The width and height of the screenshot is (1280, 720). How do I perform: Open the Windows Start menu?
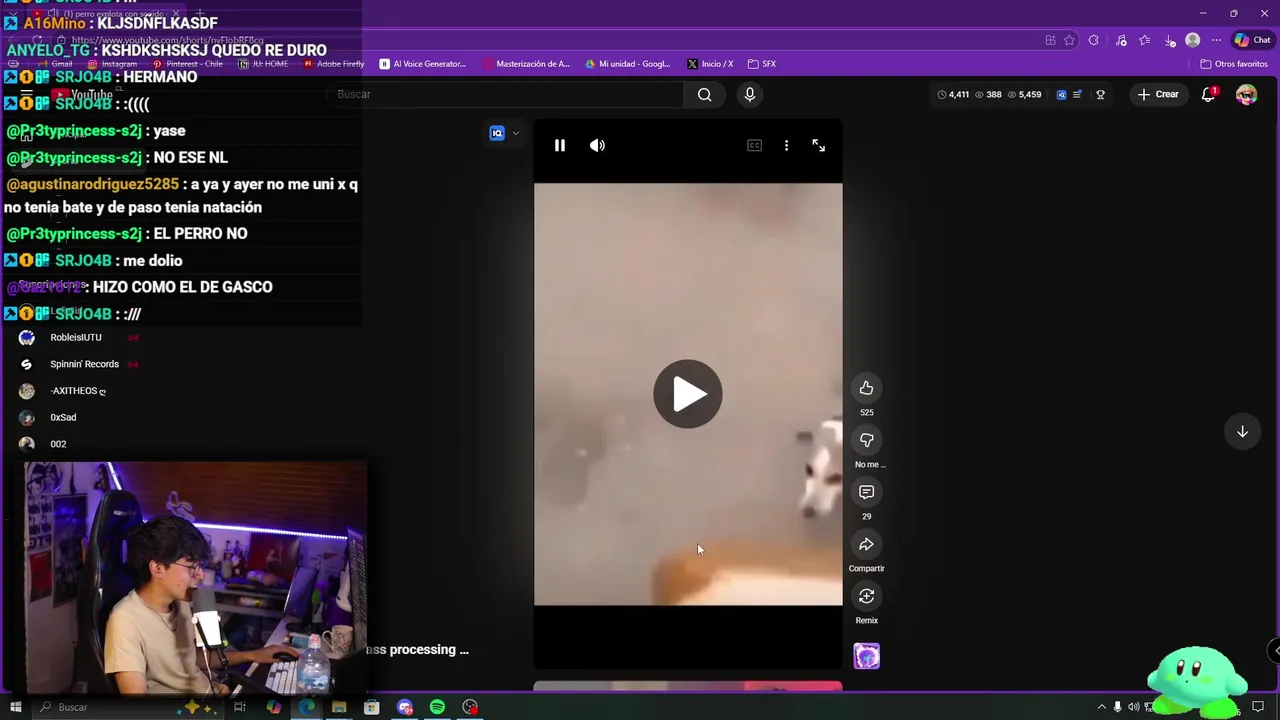[x=15, y=707]
